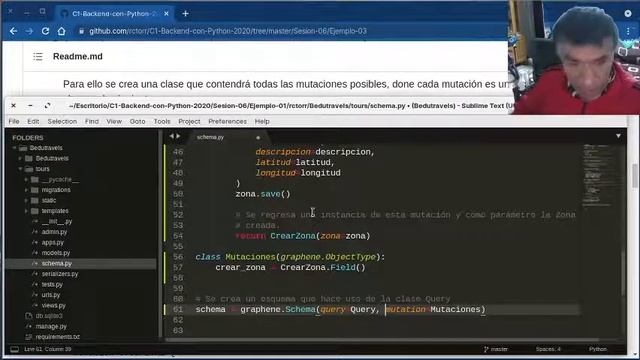Open the File menu in Sublime Text
The width and height of the screenshot is (640, 360).
(x=14, y=121)
